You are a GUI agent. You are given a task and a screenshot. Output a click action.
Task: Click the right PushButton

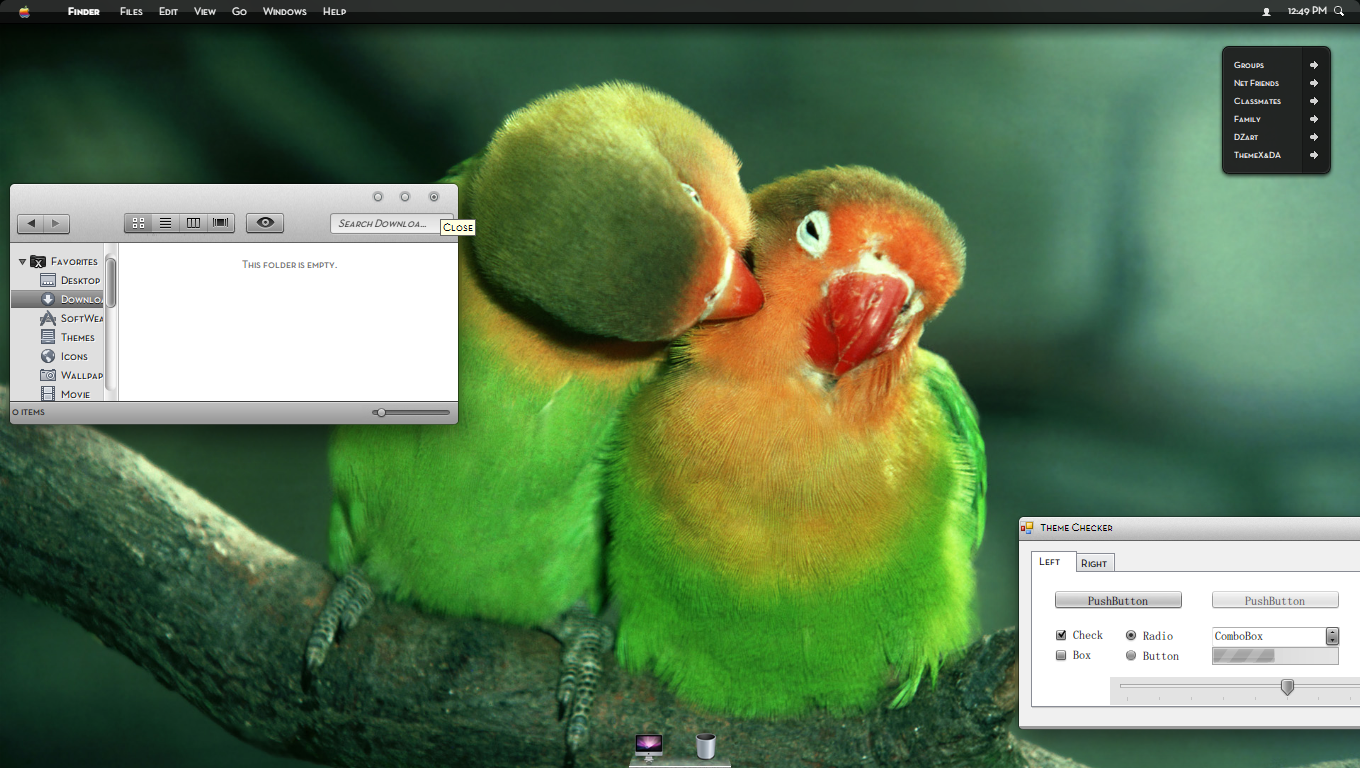[x=1275, y=600]
